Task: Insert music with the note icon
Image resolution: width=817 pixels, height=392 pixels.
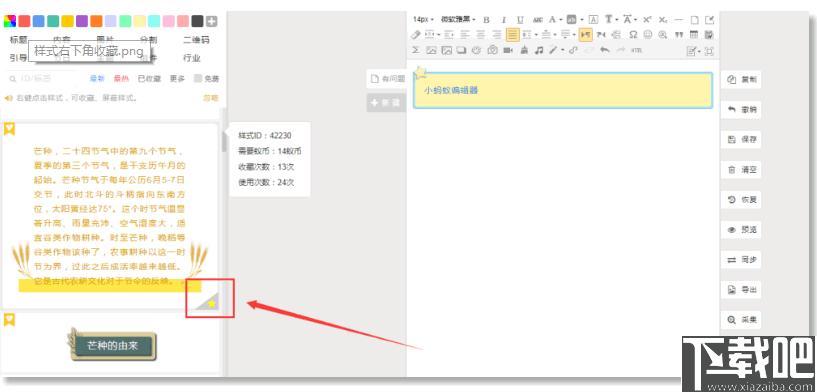Action: 539,50
